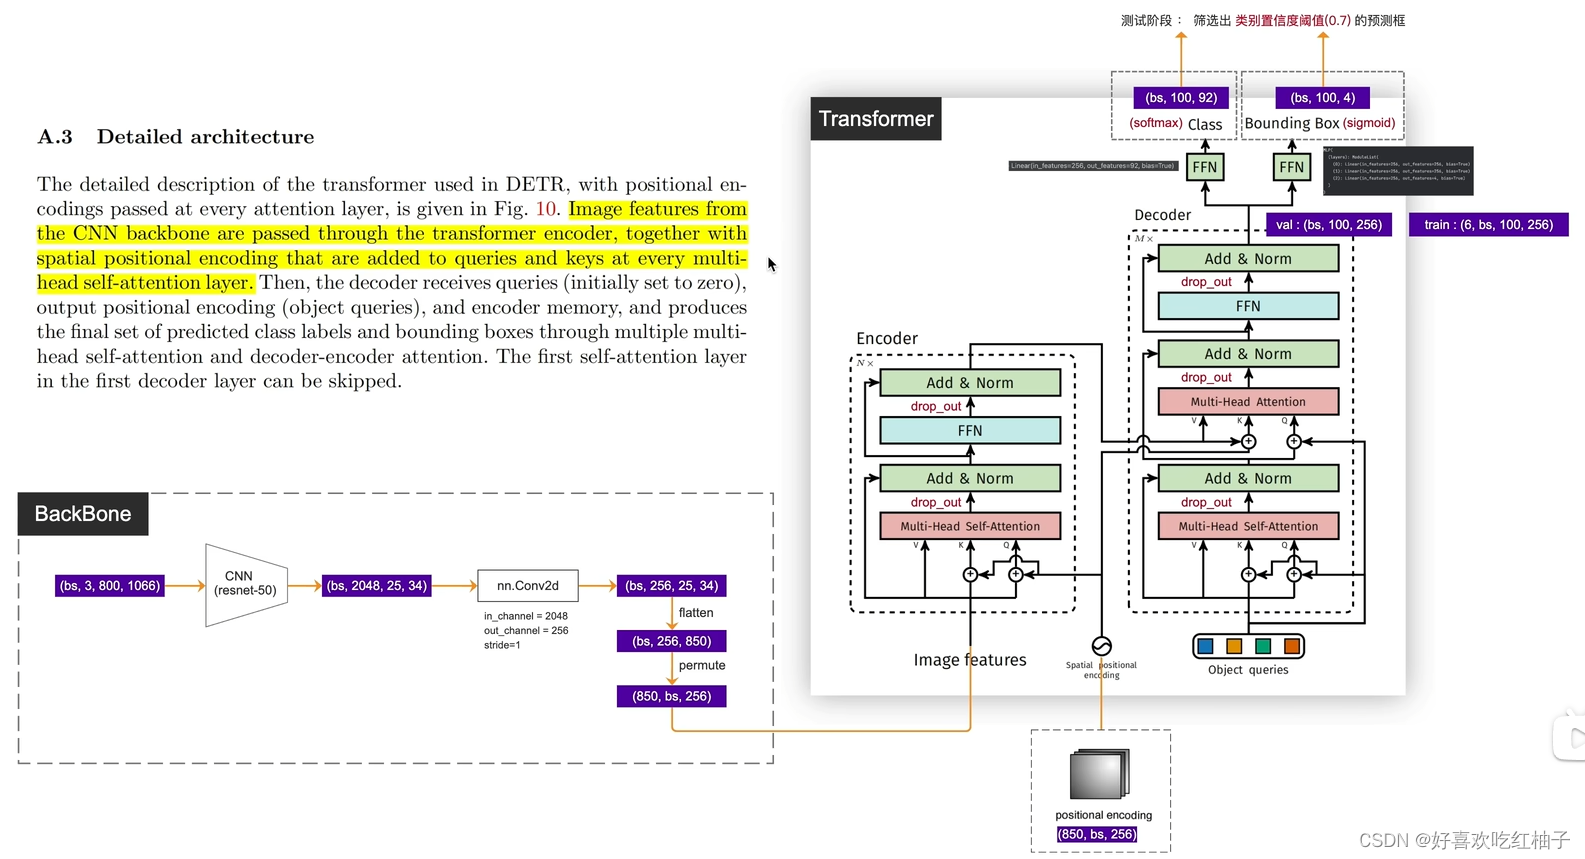Select the (bs, 2048, 25, 34) shape box
Viewport: 1585px width, 859px height.
tap(377, 585)
